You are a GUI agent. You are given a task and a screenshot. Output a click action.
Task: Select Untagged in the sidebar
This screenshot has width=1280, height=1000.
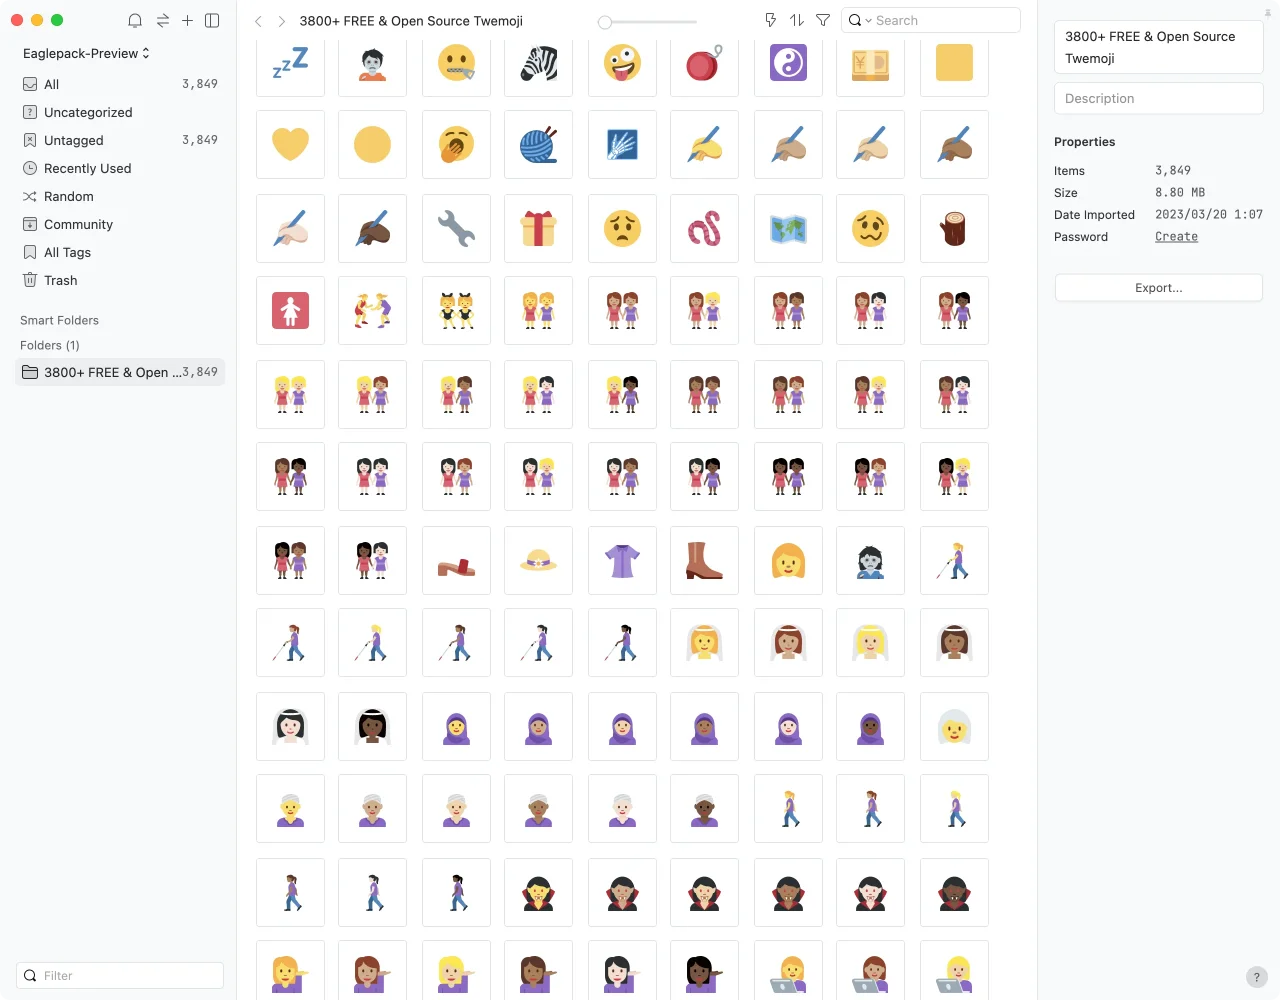(x=120, y=140)
